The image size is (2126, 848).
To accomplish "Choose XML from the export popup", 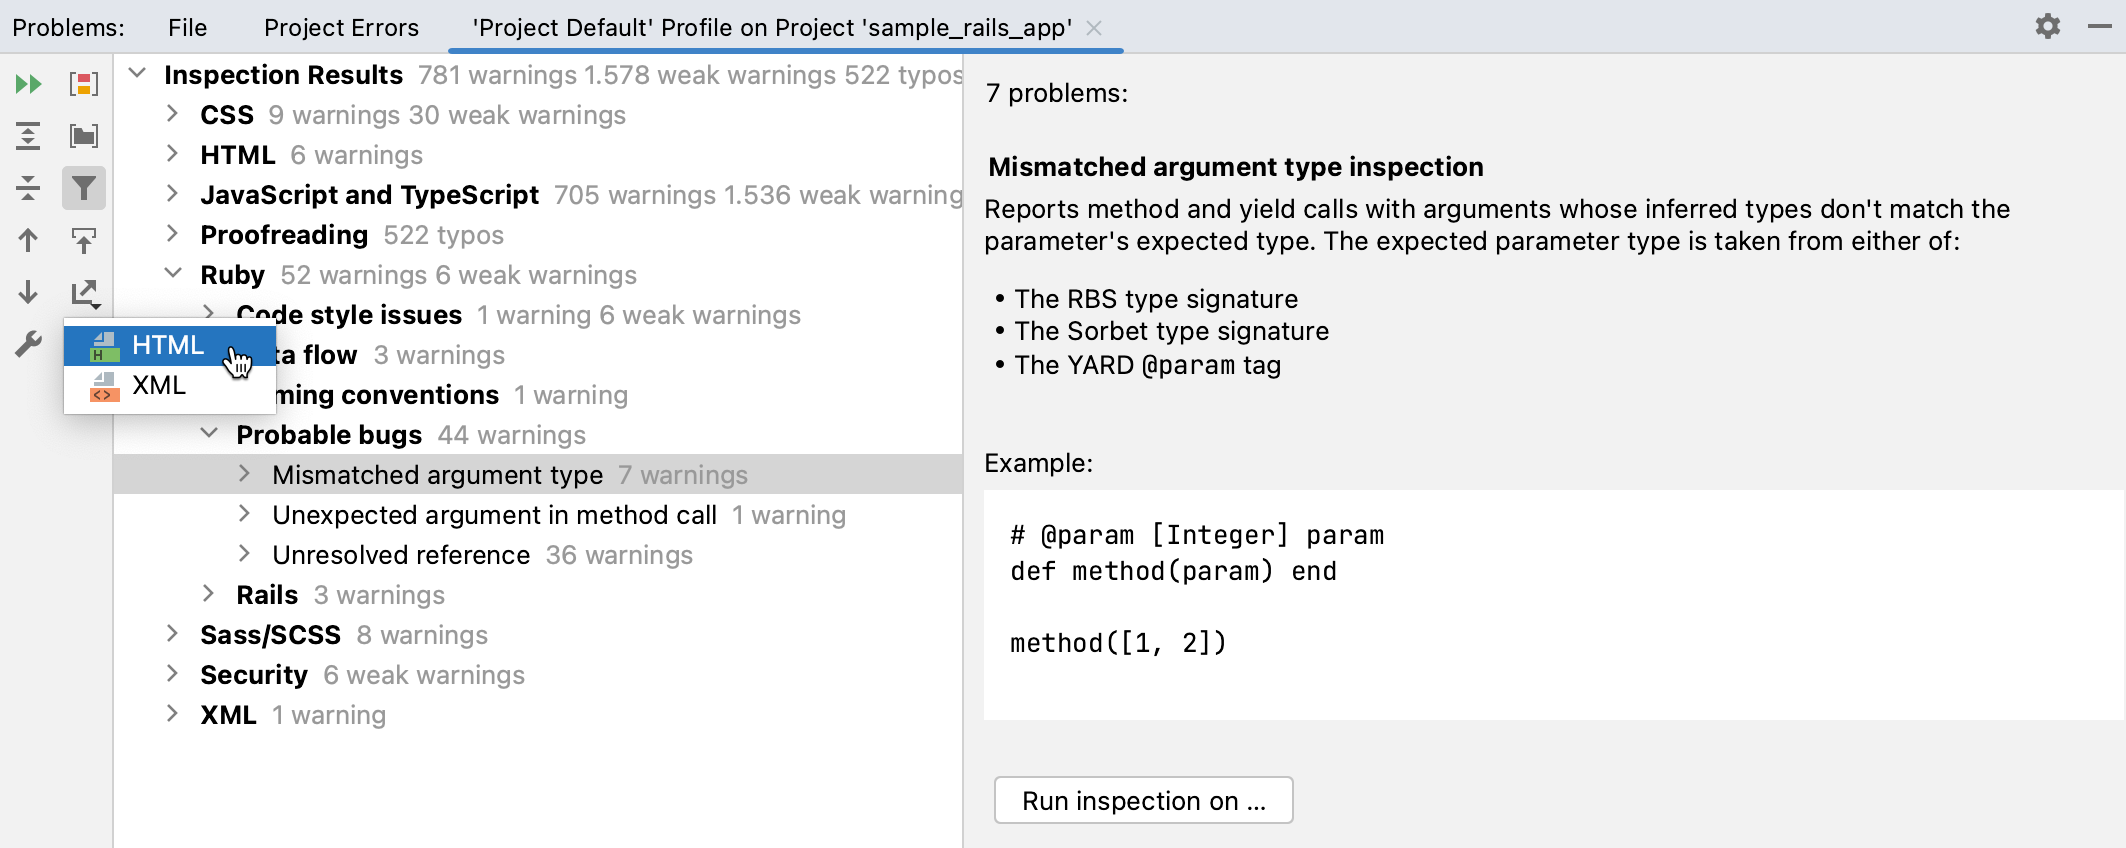I will [160, 386].
